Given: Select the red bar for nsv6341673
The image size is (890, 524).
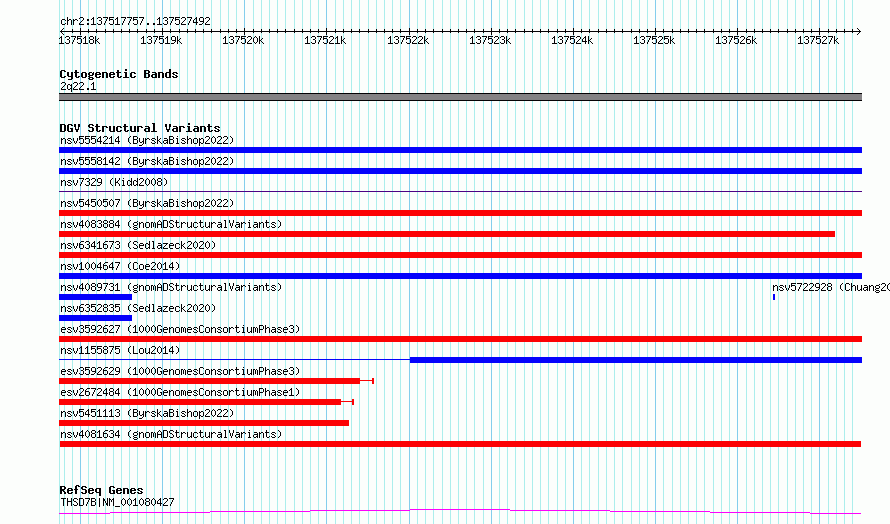Looking at the screenshot, I should pos(460,255).
